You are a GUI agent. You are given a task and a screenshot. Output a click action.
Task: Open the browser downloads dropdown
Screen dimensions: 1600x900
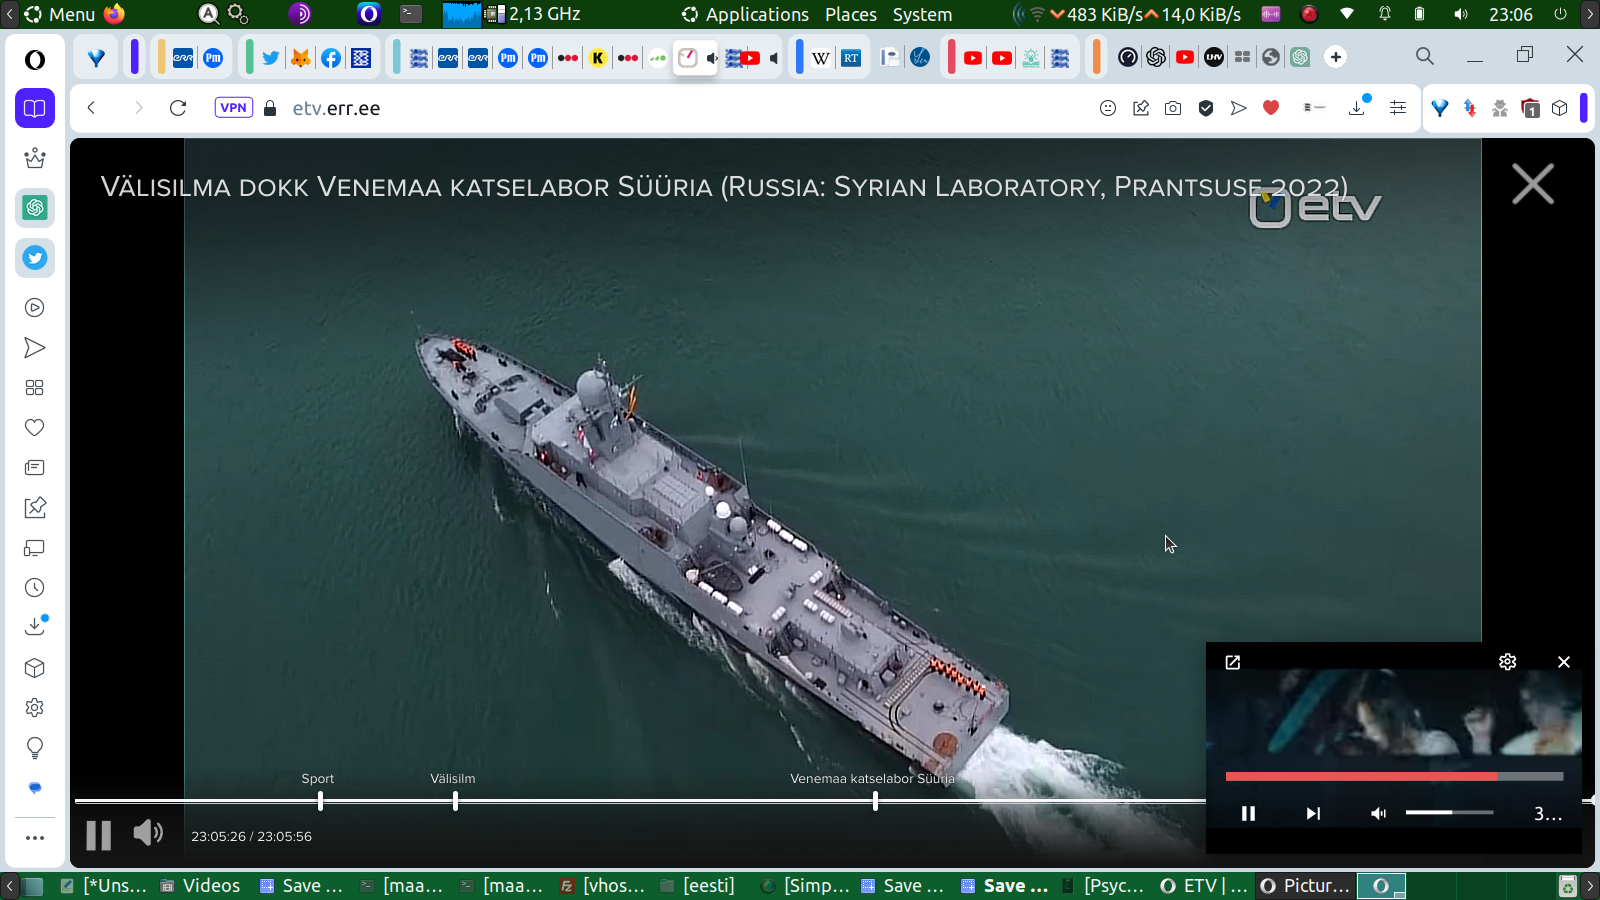click(1357, 108)
